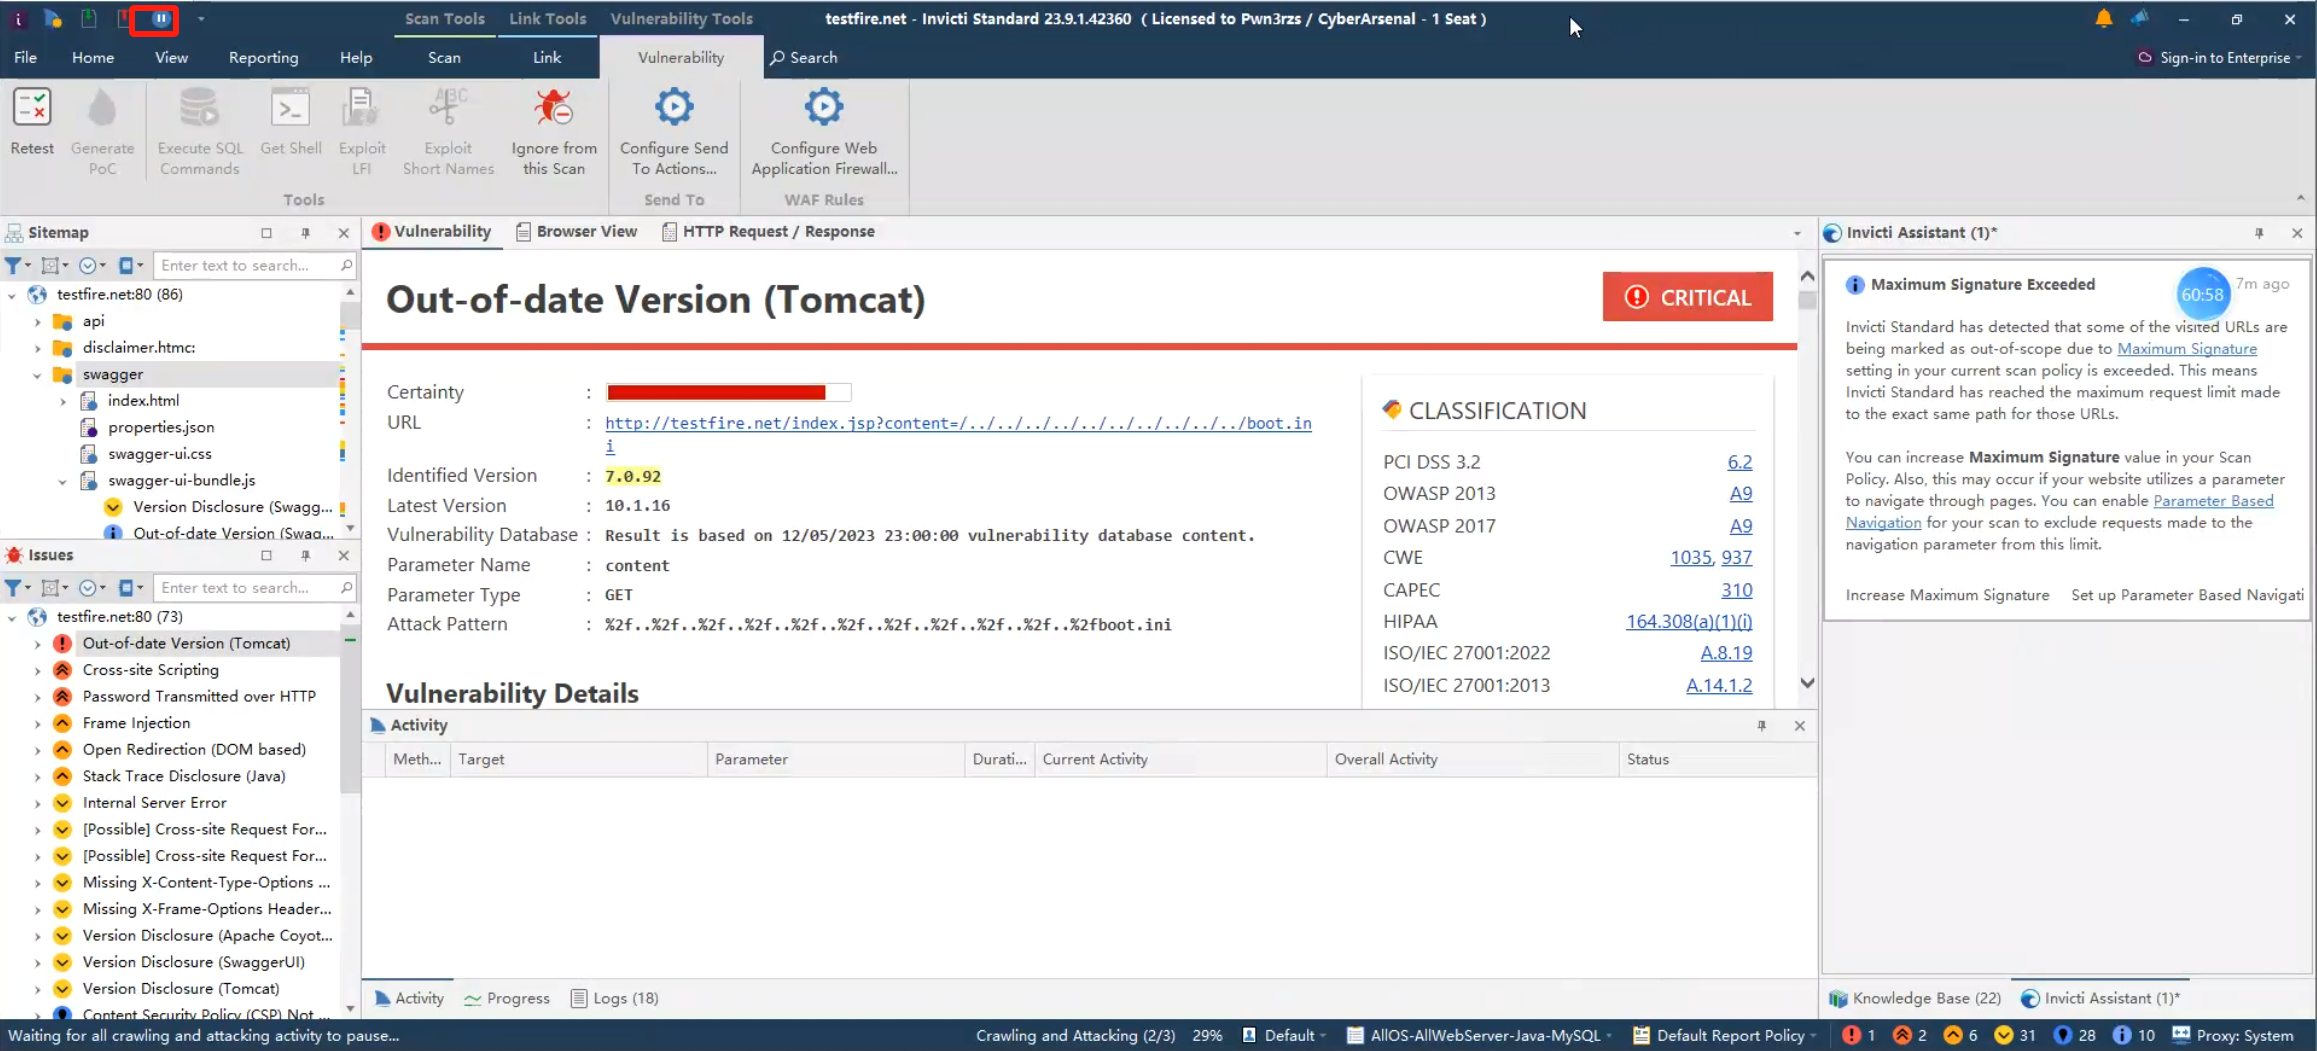Screen dimensions: 2317x1051
Task: Open the File menu
Action: click(x=25, y=57)
